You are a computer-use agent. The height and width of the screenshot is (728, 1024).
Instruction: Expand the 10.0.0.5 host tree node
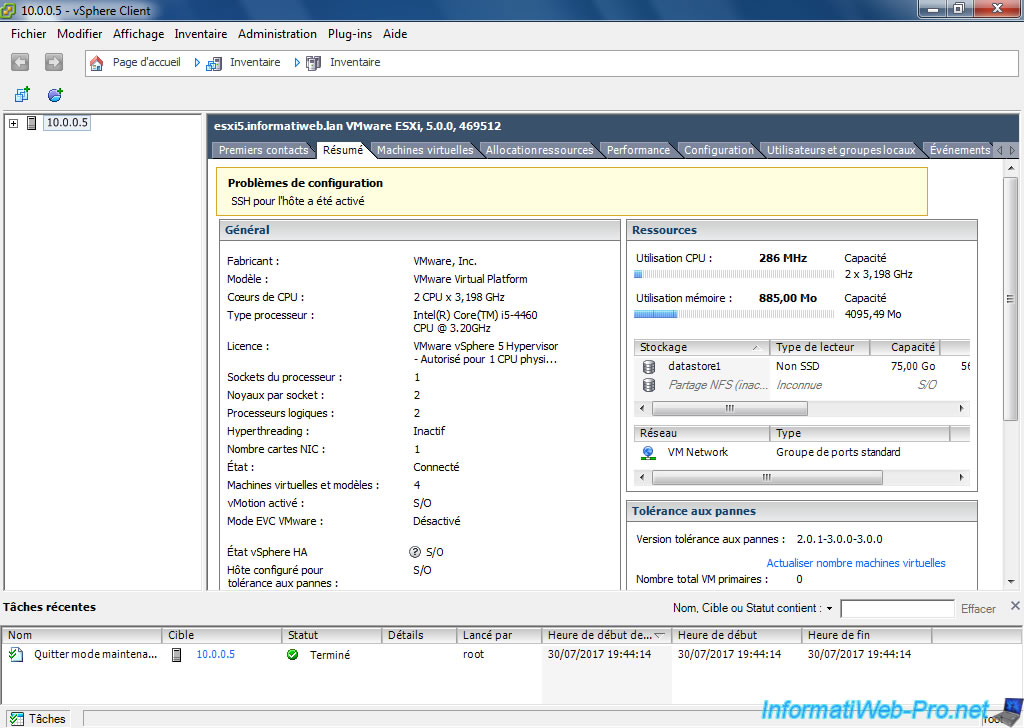coord(13,123)
